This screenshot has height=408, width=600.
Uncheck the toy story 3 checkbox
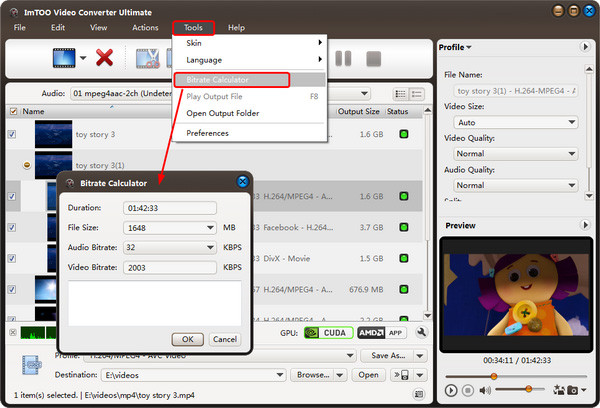coord(12,134)
